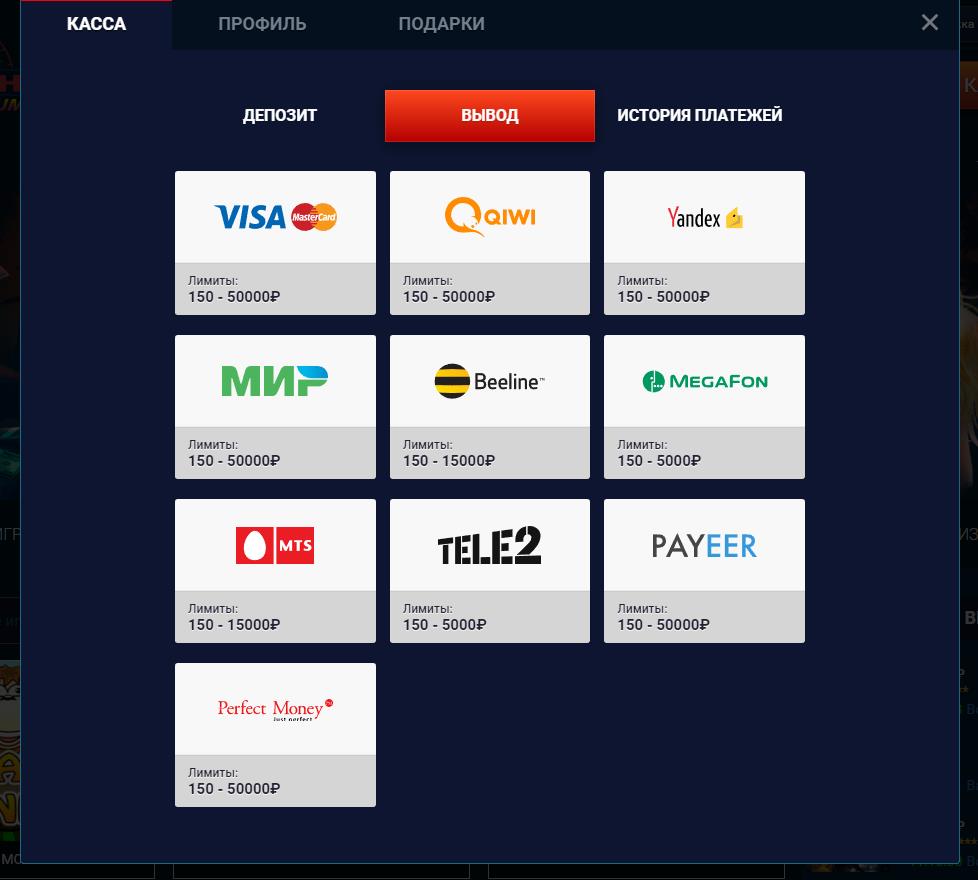This screenshot has width=978, height=880.
Task: Select Perfect Money payment logo
Action: click(x=275, y=709)
